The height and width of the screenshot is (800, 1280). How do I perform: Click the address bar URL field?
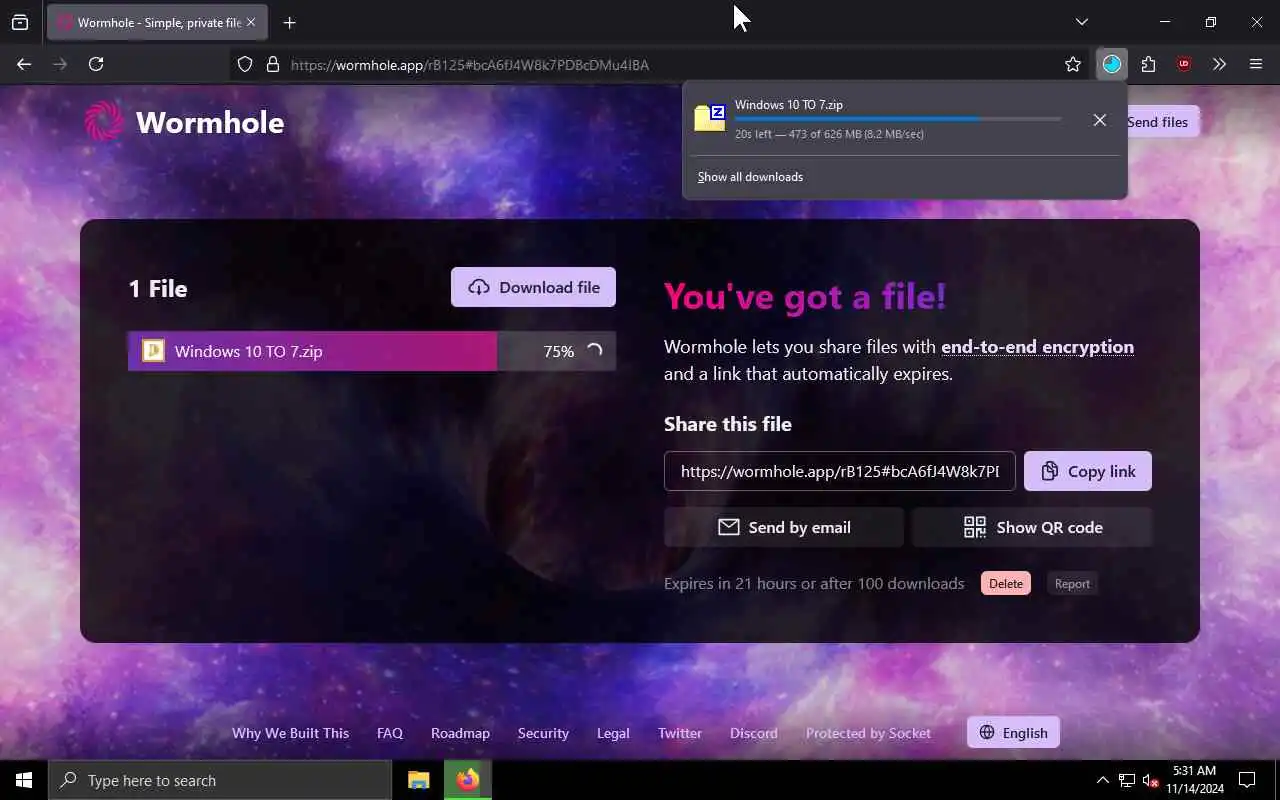click(x=660, y=64)
